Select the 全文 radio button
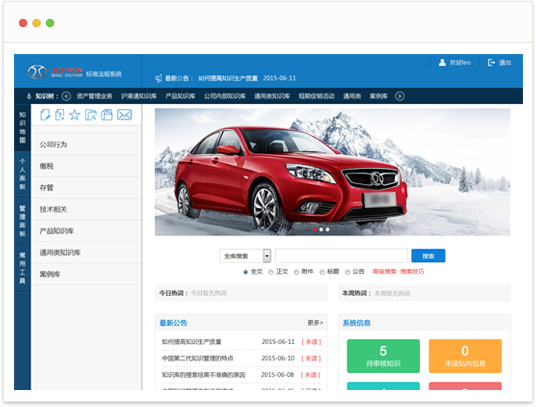 coord(245,272)
